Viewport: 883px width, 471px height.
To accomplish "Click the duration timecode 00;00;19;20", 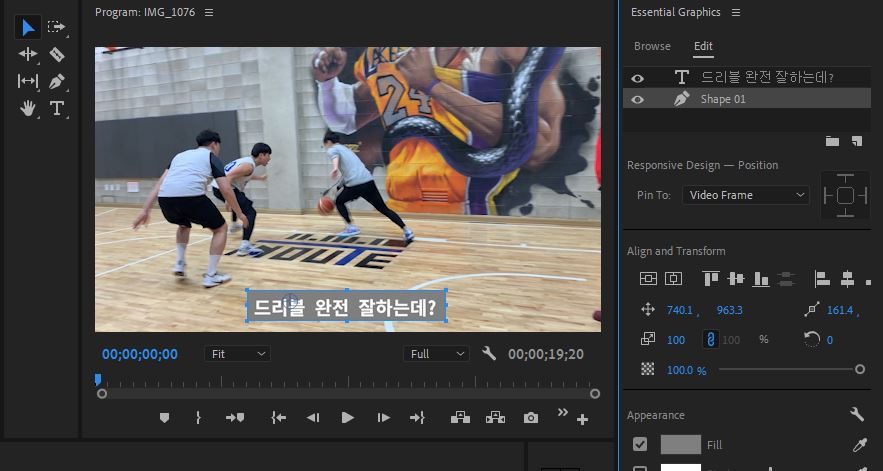I will coord(546,354).
